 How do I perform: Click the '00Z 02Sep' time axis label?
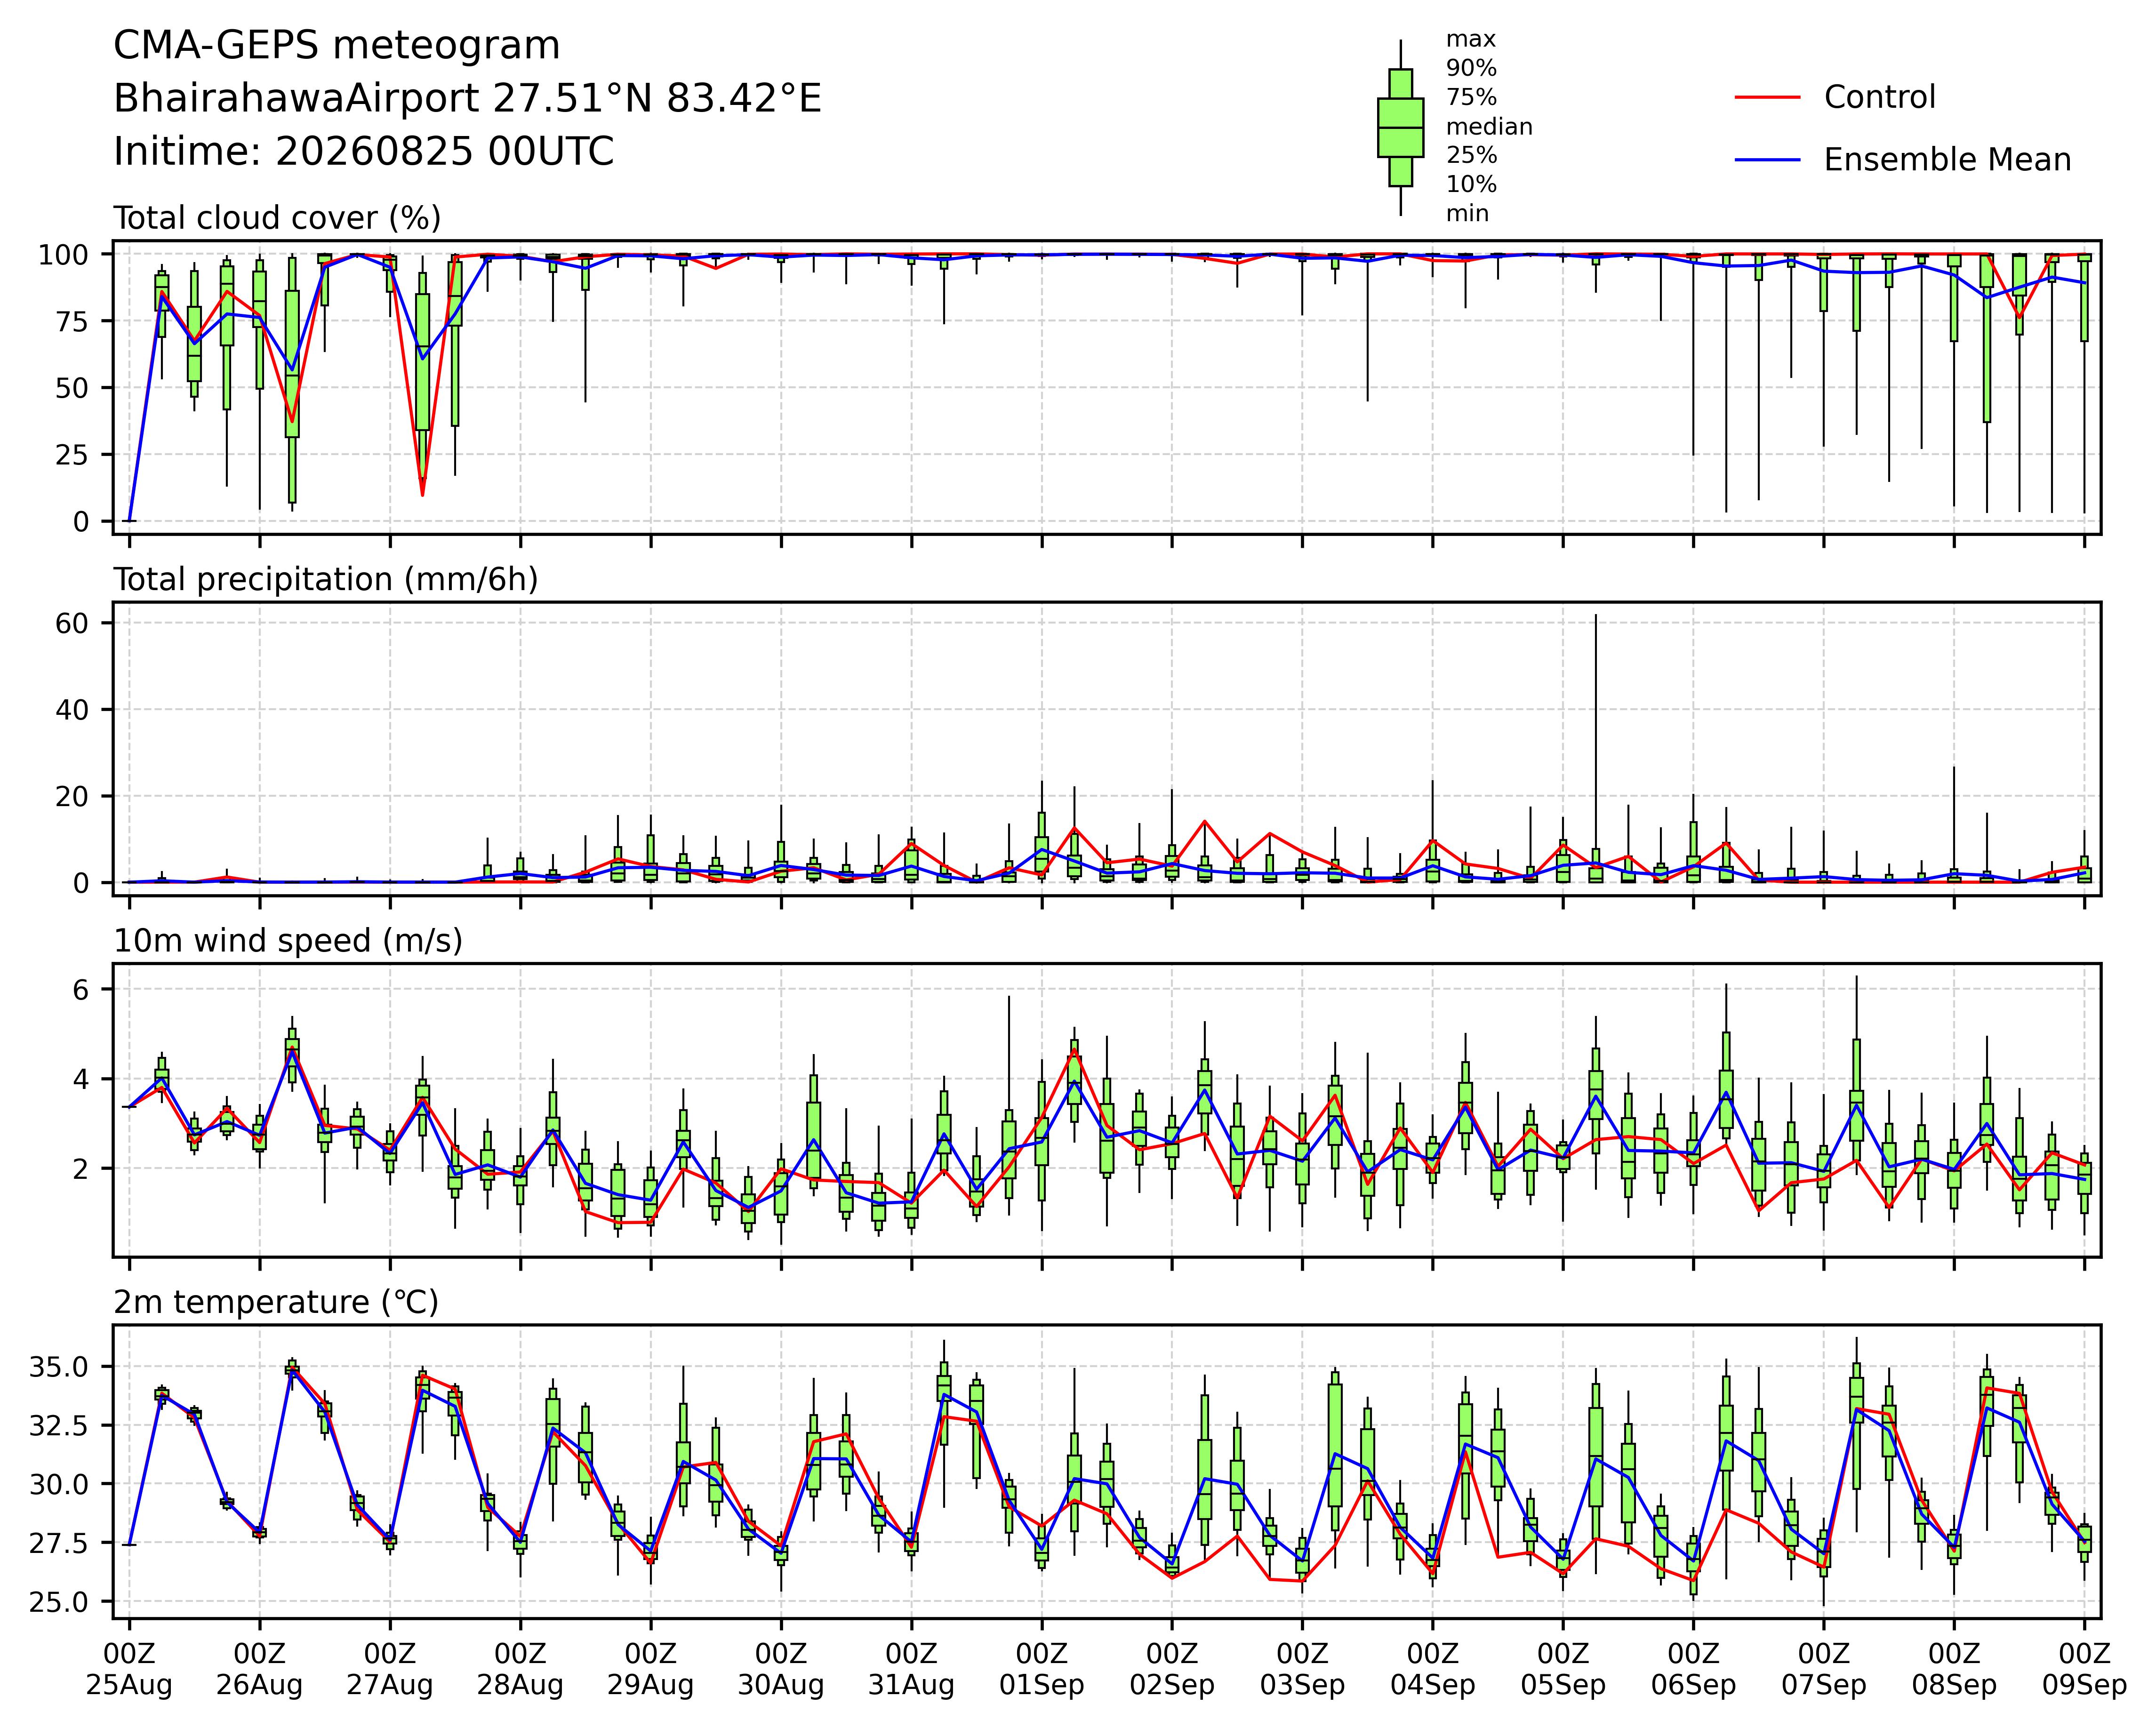pos(1172,1669)
